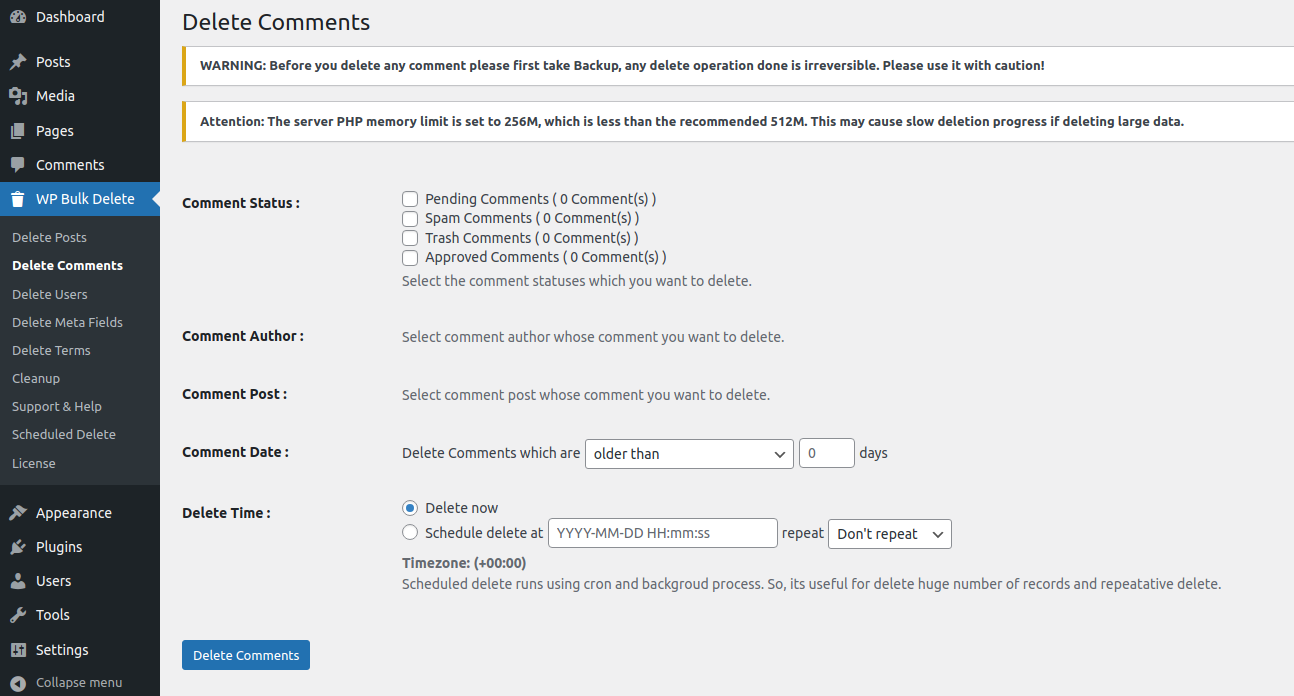This screenshot has height=696, width=1294.
Task: Enable the Pending Comments checkbox
Action: 410,199
